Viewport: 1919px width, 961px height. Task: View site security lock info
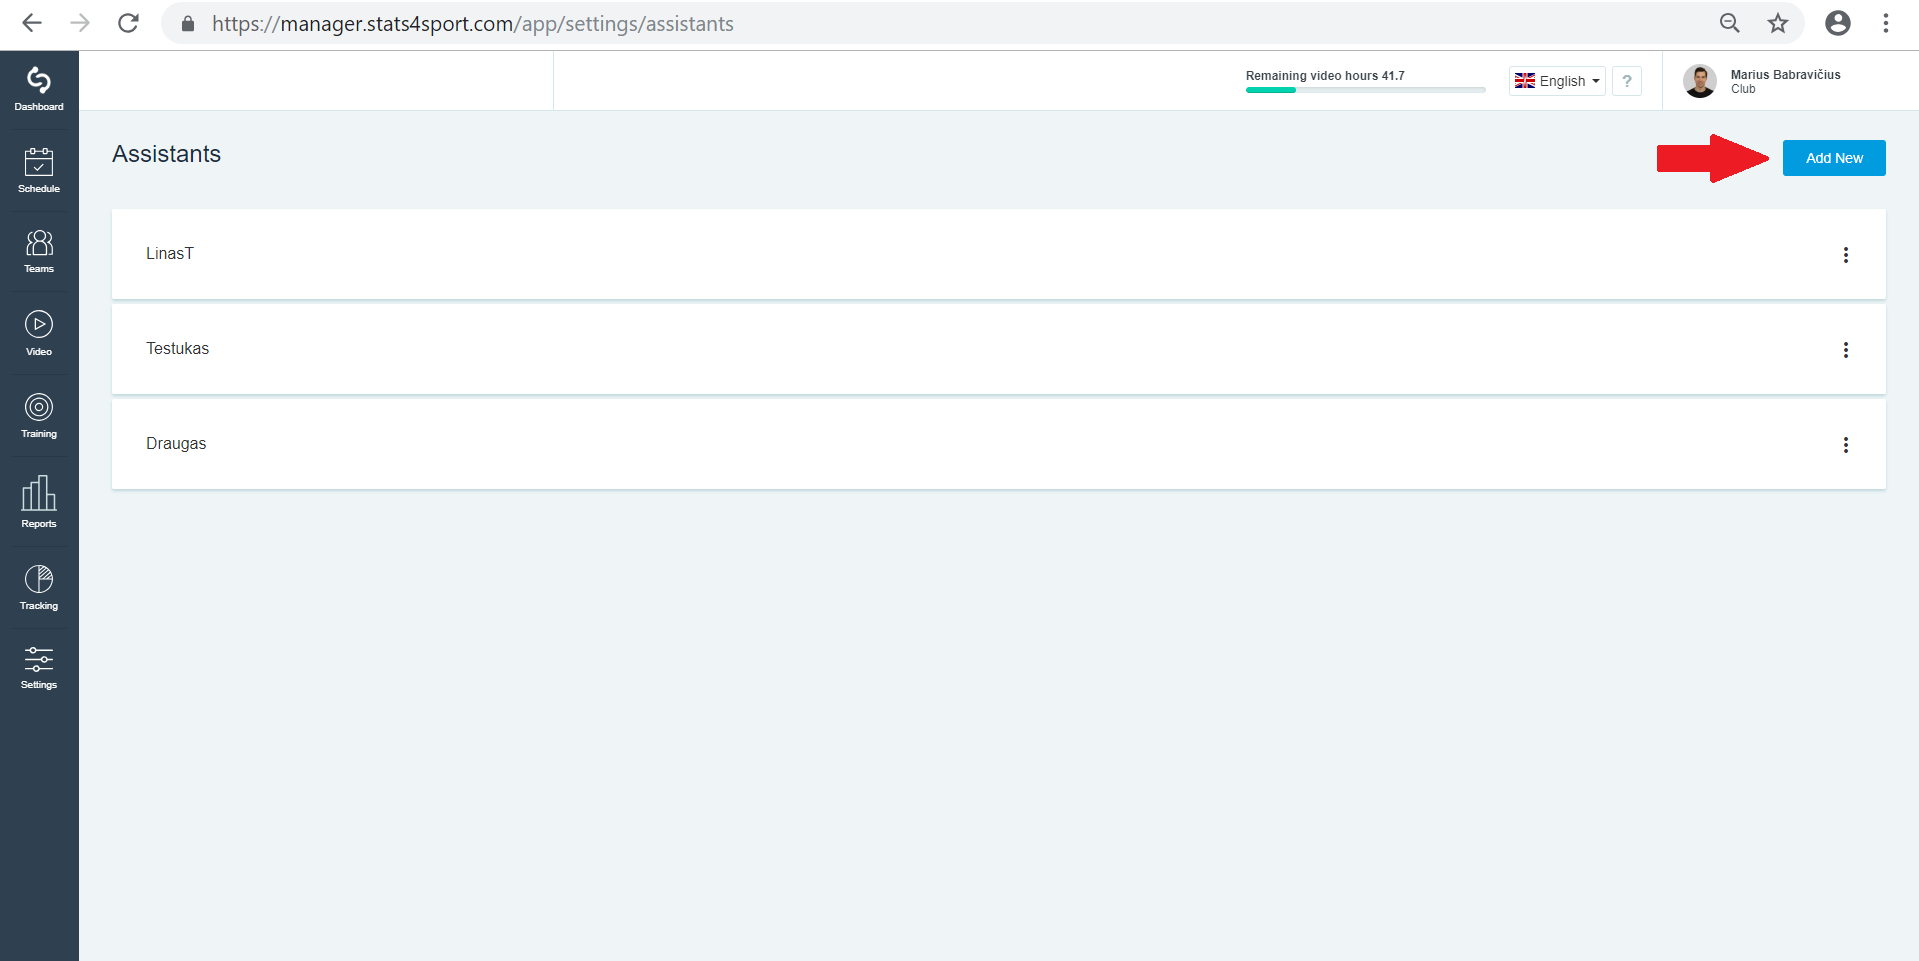(x=187, y=23)
